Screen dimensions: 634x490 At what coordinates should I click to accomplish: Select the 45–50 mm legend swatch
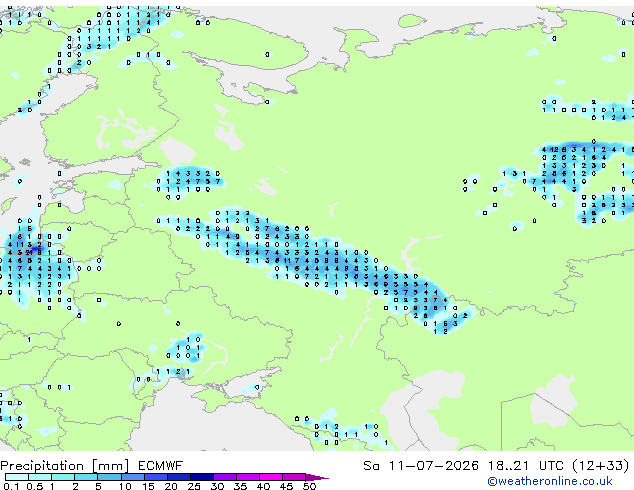pyautogui.click(x=294, y=477)
